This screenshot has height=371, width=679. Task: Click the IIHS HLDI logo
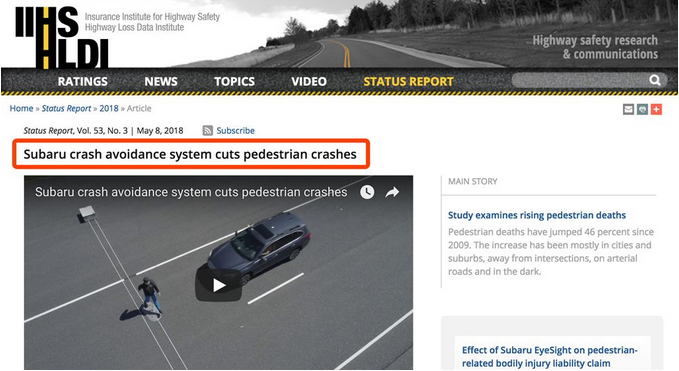tap(62, 37)
